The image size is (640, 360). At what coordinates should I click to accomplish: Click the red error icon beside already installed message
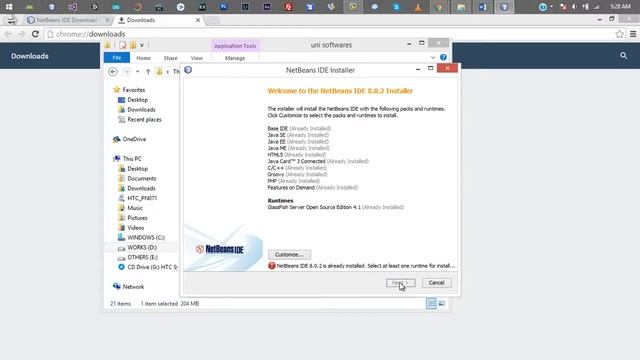pyautogui.click(x=271, y=266)
